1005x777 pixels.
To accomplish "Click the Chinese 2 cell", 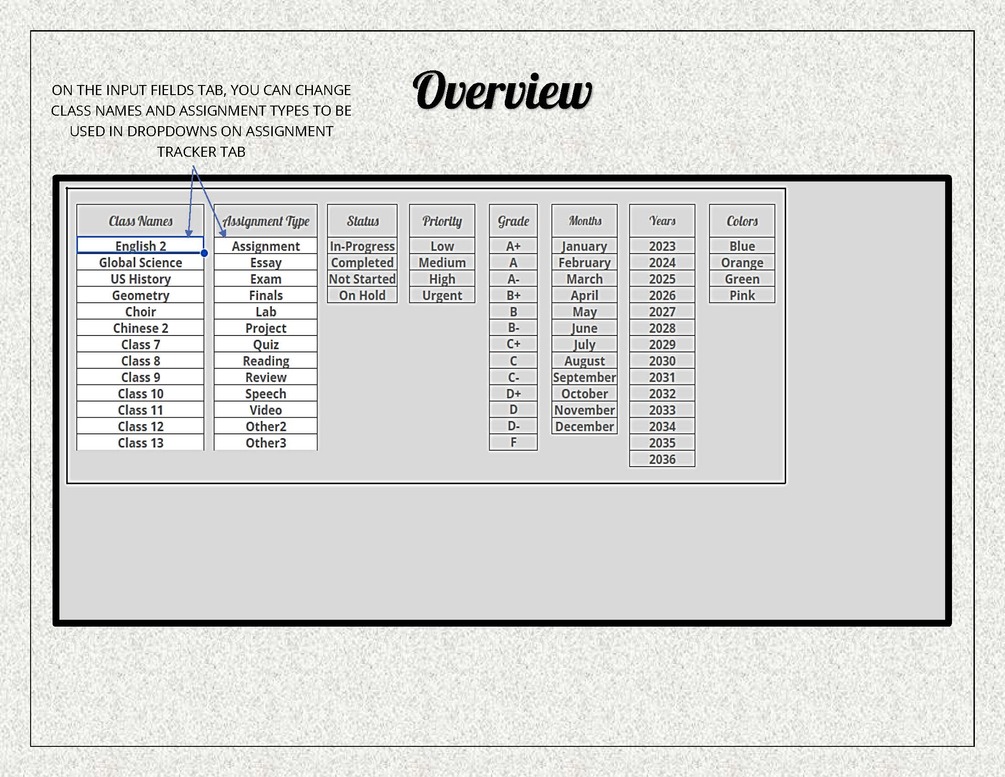I will click(x=140, y=328).
